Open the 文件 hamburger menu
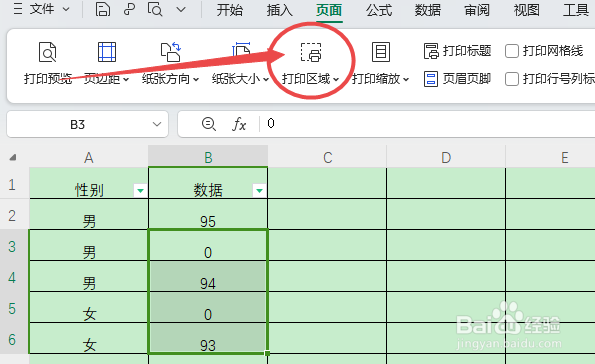Image resolution: width=595 pixels, height=364 pixels. coord(41,9)
